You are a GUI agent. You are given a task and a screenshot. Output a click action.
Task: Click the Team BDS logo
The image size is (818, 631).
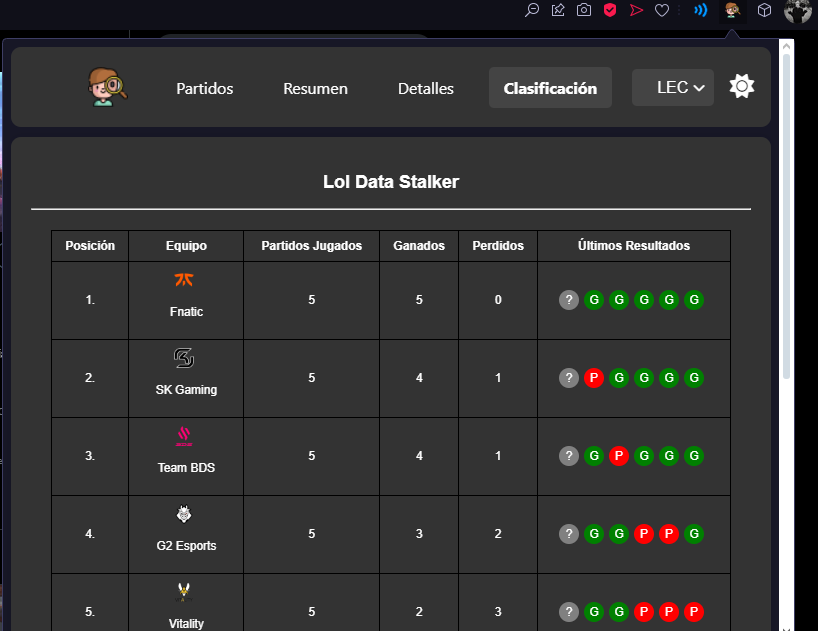click(184, 436)
